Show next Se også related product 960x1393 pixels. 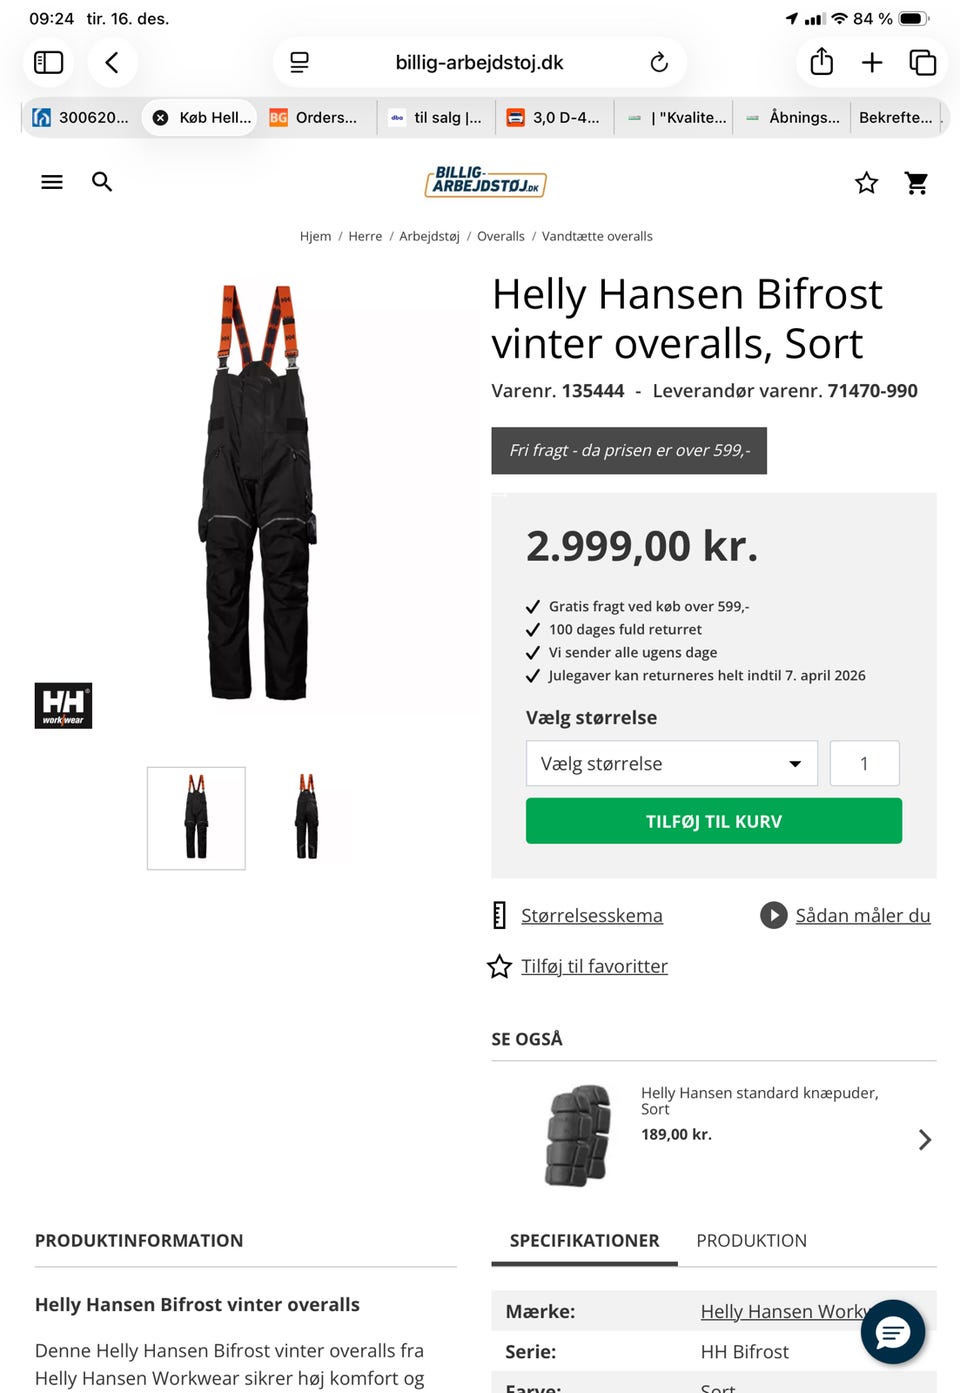[925, 1140]
